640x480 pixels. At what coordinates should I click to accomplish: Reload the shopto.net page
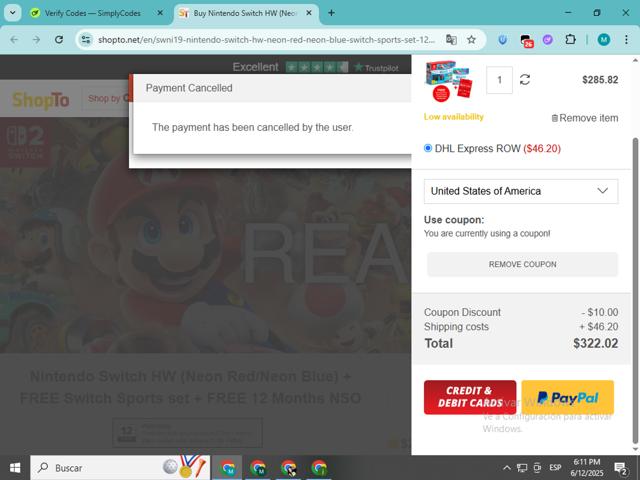click(59, 40)
